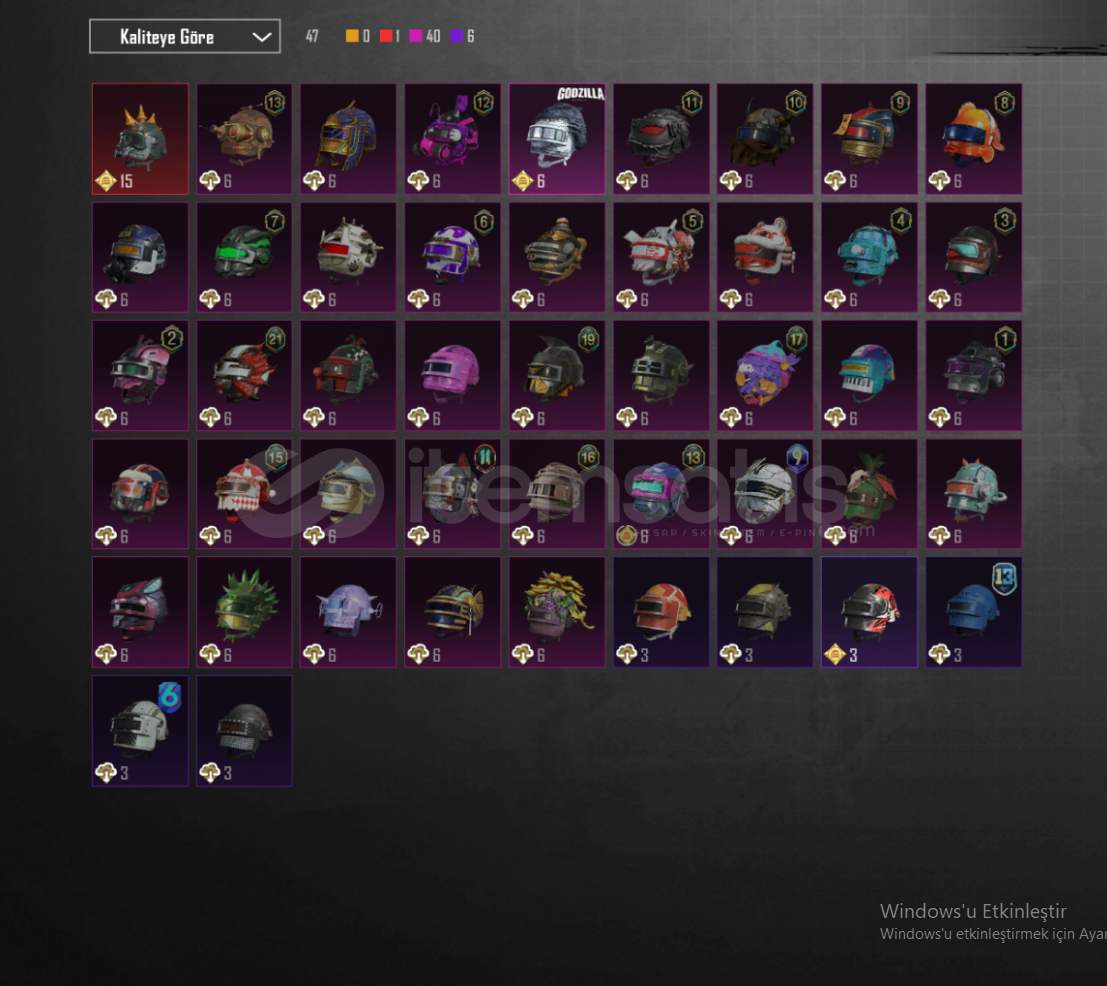
Task: Pick the orange helmet with badge 8
Action: 974,139
